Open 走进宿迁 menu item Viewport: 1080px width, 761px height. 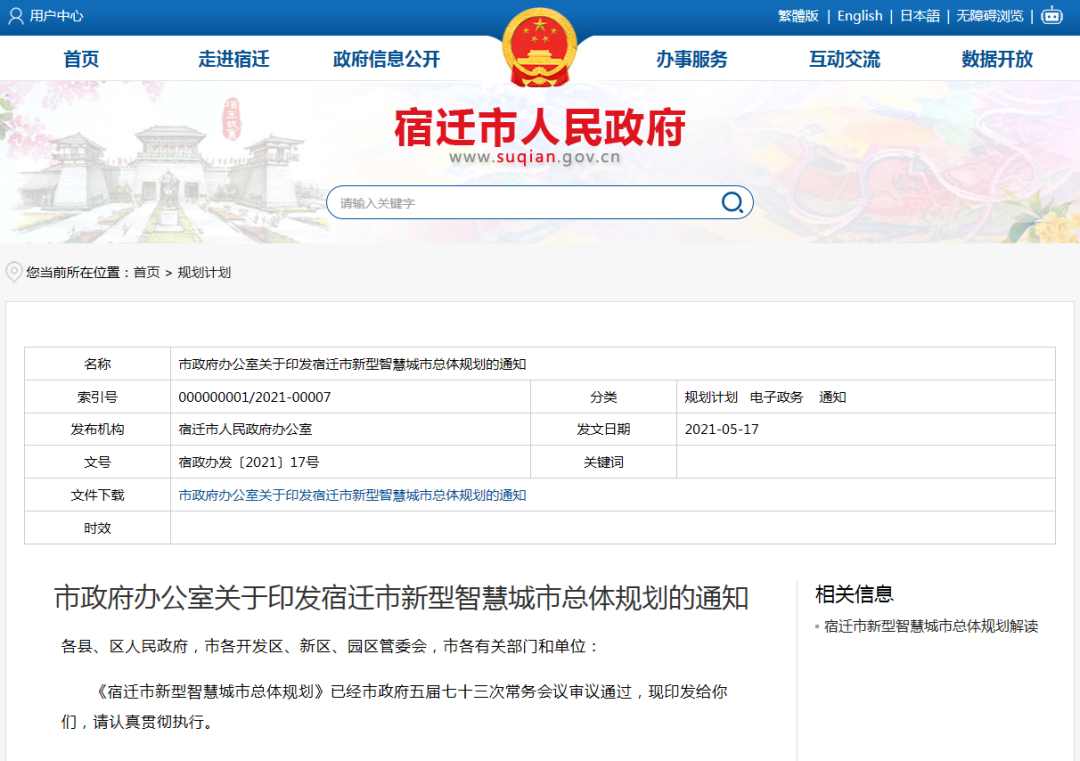[x=233, y=59]
